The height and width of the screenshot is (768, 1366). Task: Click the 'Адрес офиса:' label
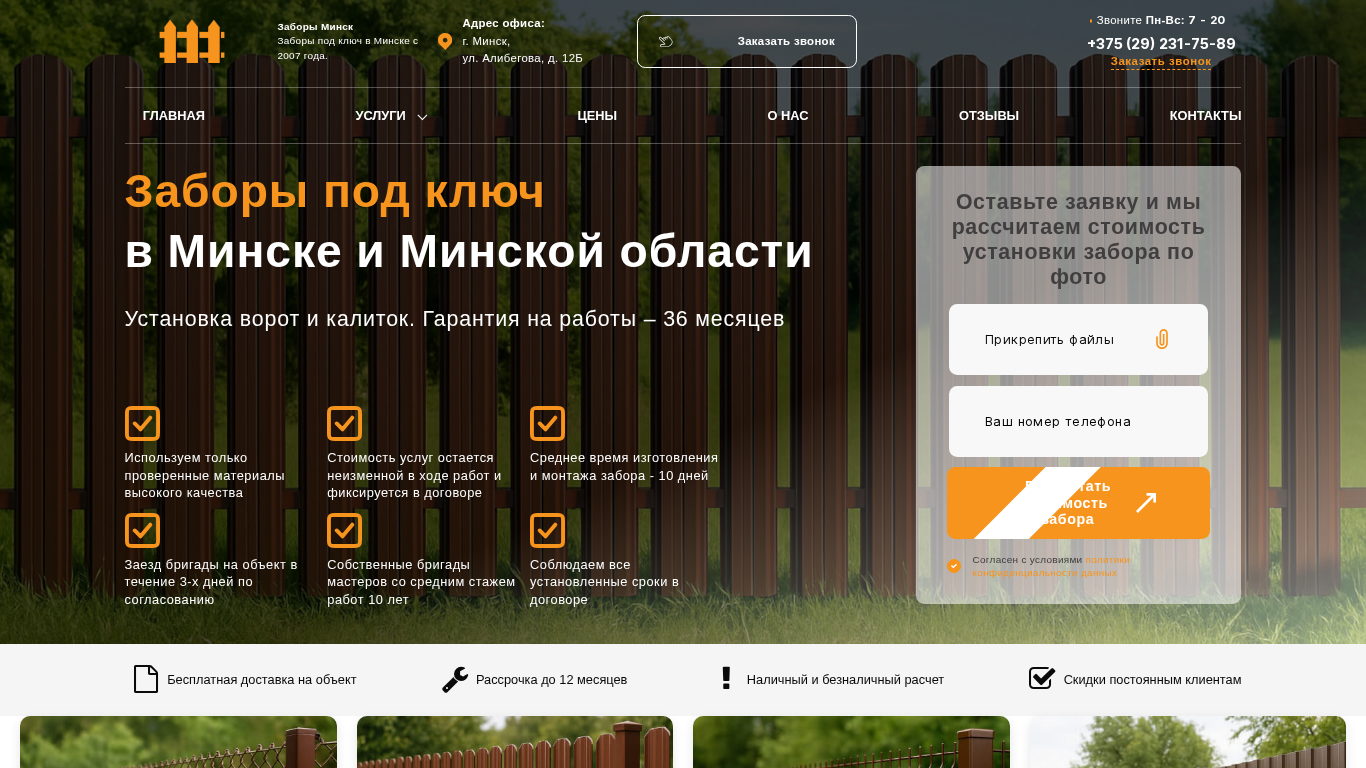503,23
